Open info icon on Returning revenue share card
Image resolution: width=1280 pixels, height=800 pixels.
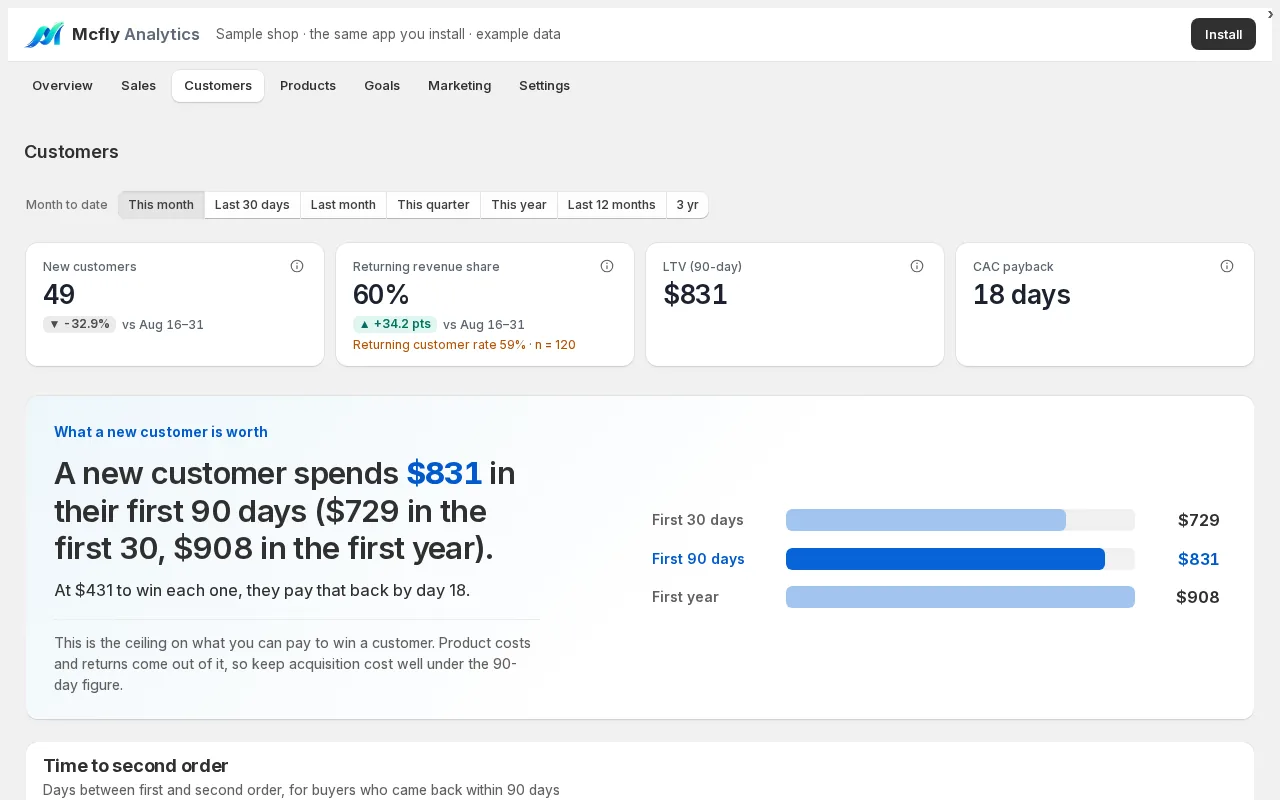607,266
